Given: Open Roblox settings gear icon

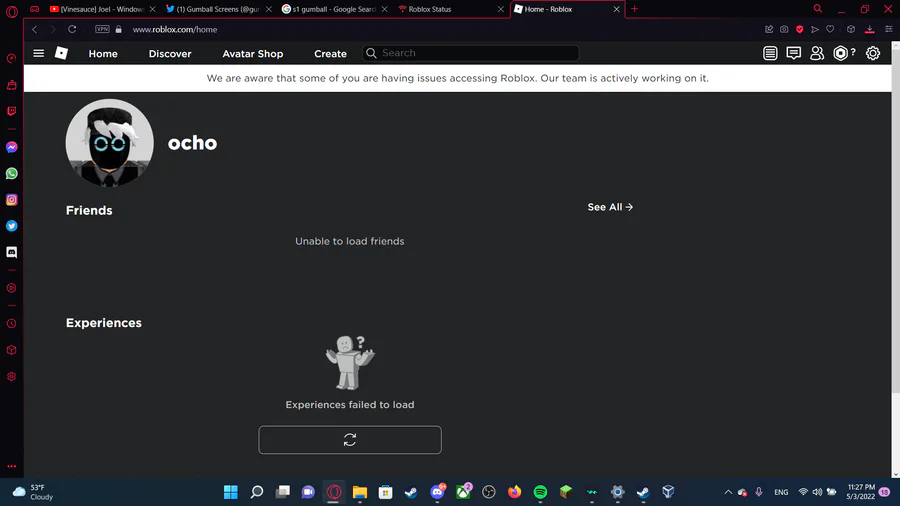Looking at the screenshot, I should (x=872, y=53).
